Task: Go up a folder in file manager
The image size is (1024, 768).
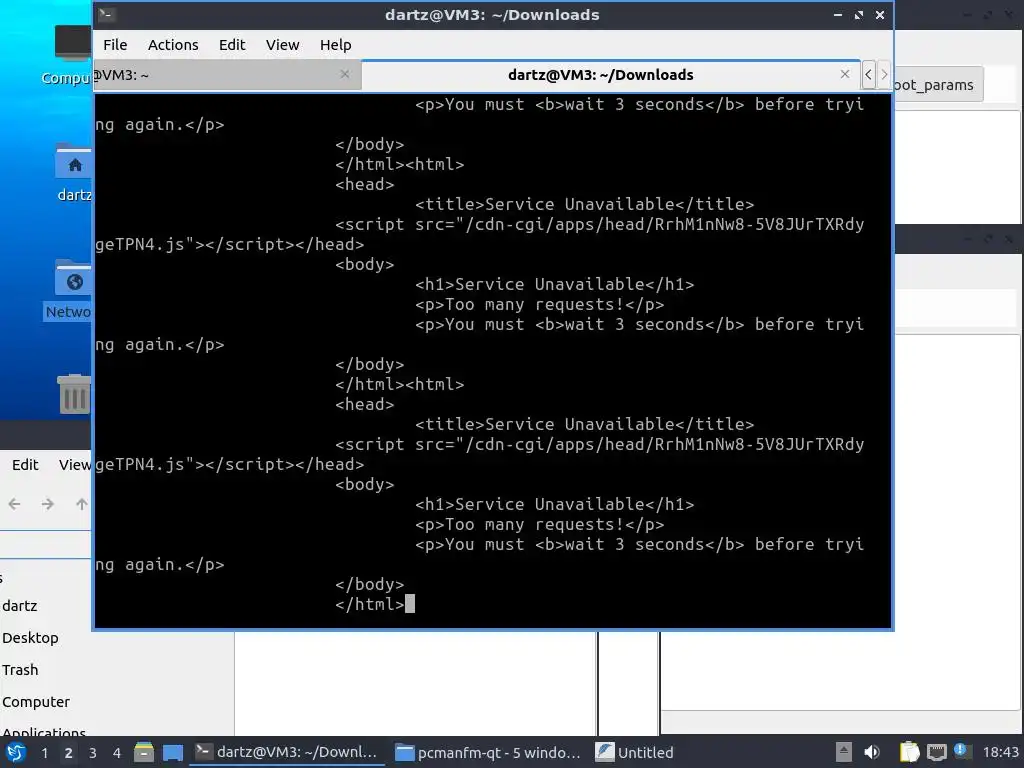Action: pos(82,504)
